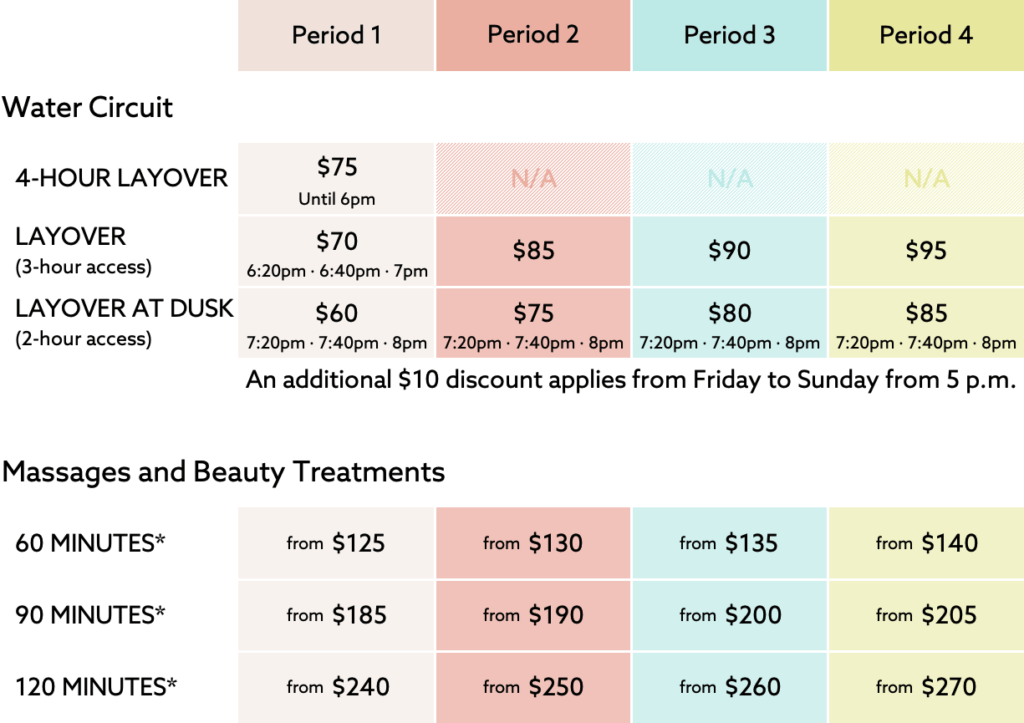The image size is (1024, 723).
Task: Choose the $90 Layover price in Period 3
Action: tap(729, 251)
